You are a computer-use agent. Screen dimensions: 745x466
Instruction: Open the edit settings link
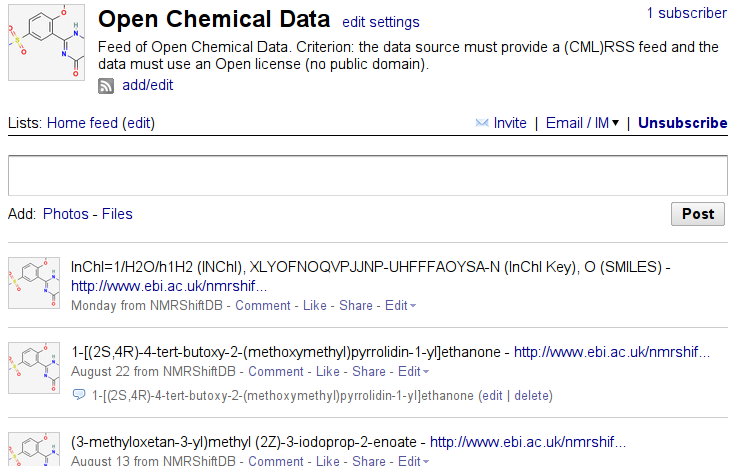pos(380,22)
